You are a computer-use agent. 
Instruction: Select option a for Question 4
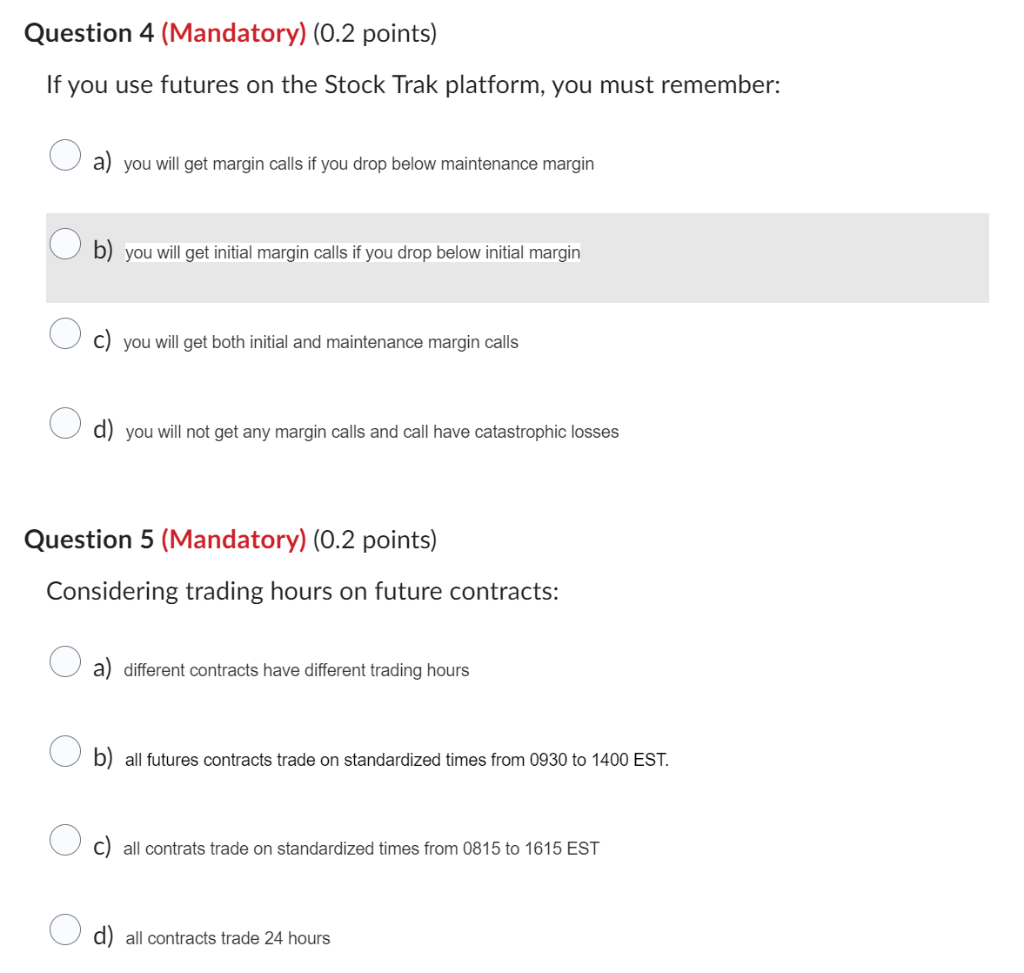click(65, 155)
